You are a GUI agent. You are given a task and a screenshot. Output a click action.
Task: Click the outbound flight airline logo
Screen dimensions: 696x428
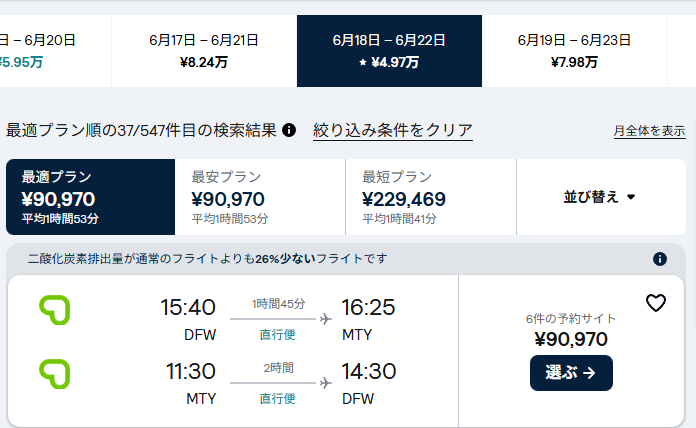coord(54,309)
